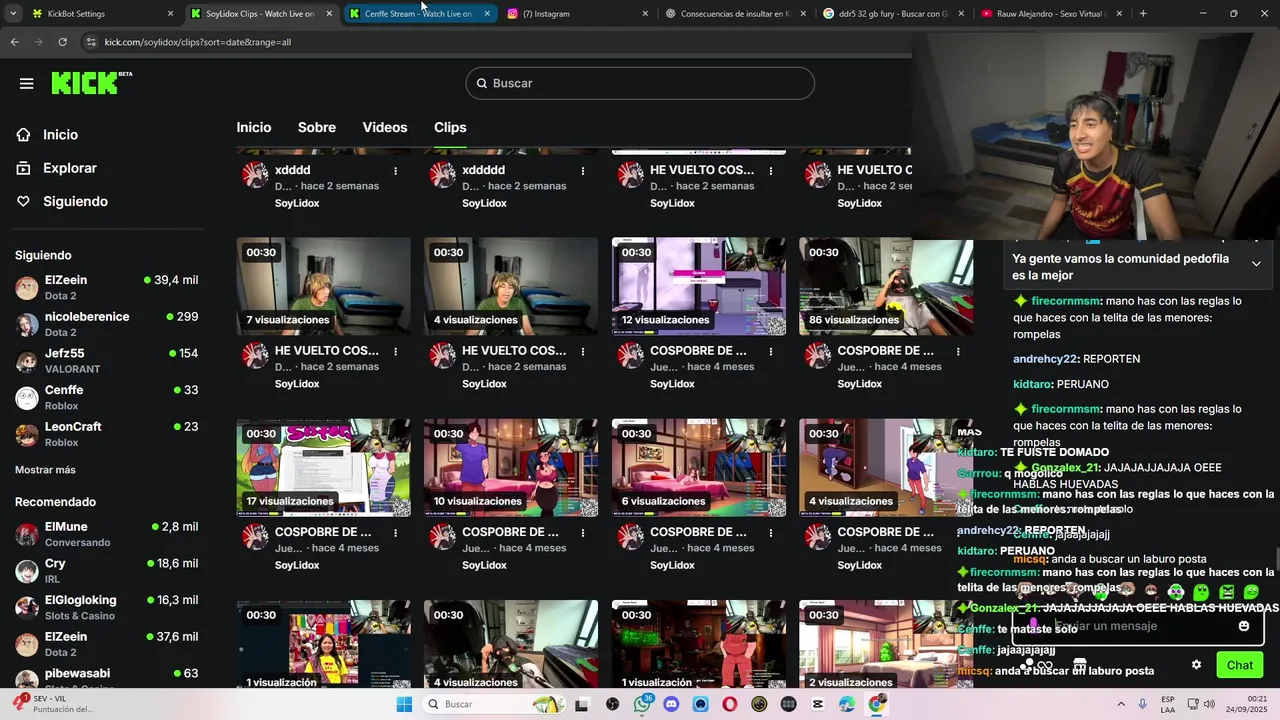This screenshot has height=720, width=1280.
Task: Click the ESP LAA language indicator
Action: (1168, 704)
